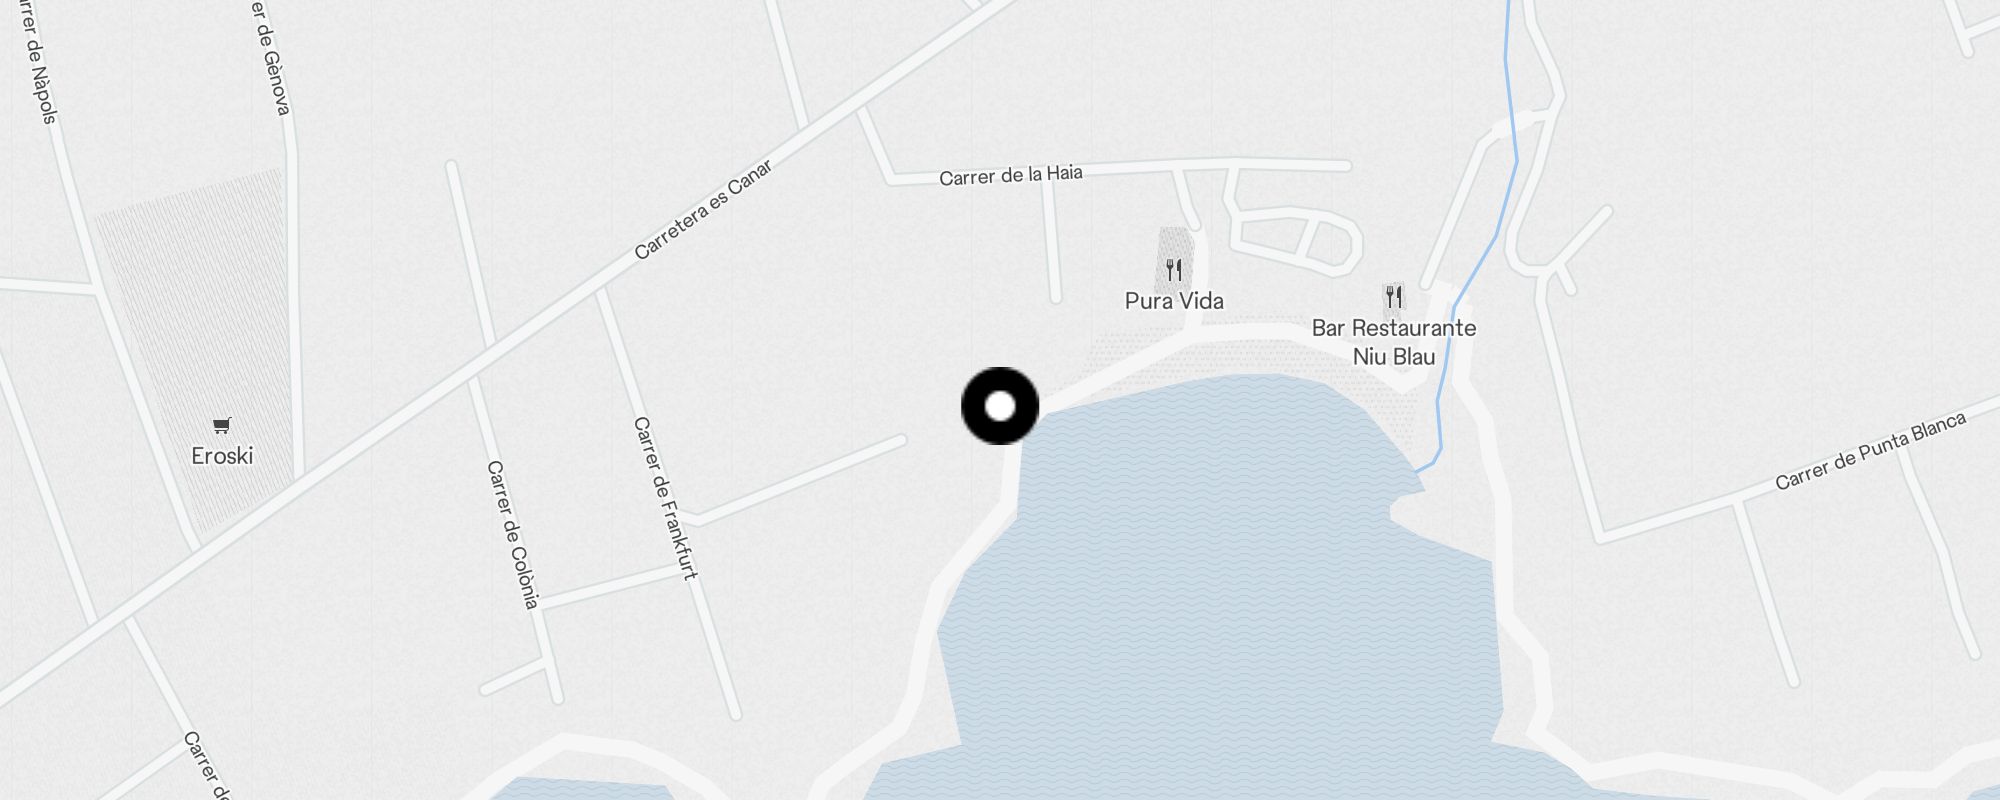The image size is (2000, 800).
Task: Select the Pura Vida place label
Action: click(x=1174, y=301)
